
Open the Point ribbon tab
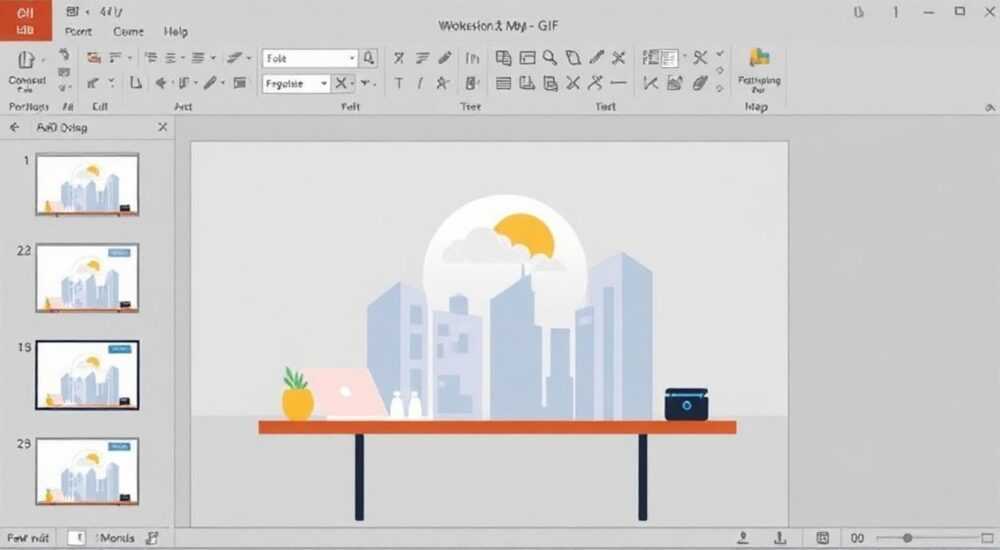(78, 31)
